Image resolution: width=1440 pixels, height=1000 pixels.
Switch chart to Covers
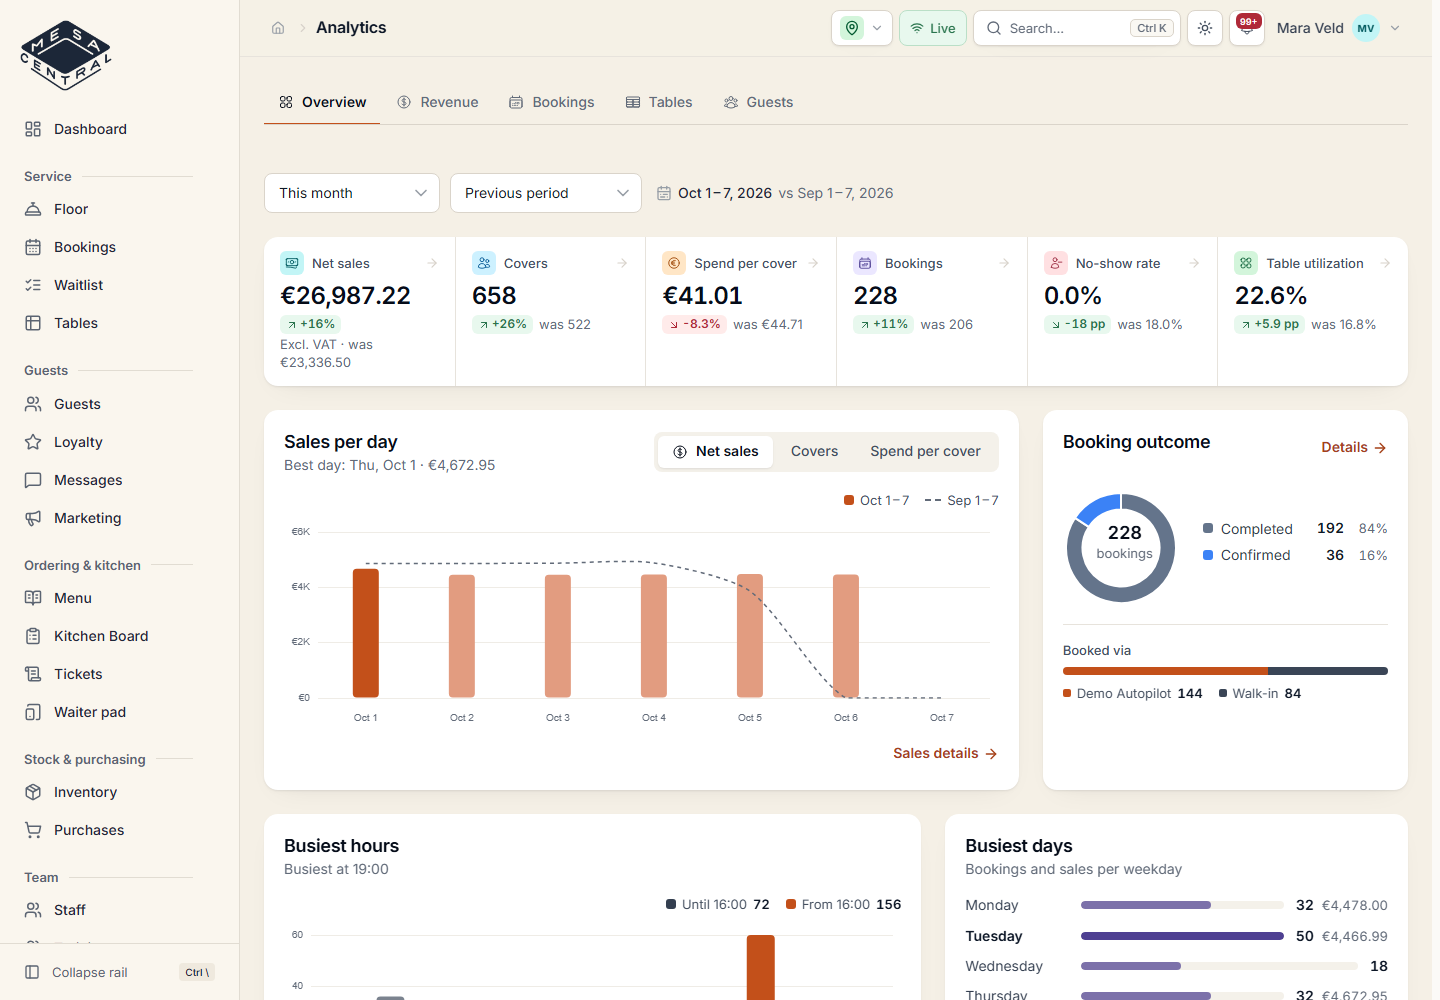[x=814, y=452]
